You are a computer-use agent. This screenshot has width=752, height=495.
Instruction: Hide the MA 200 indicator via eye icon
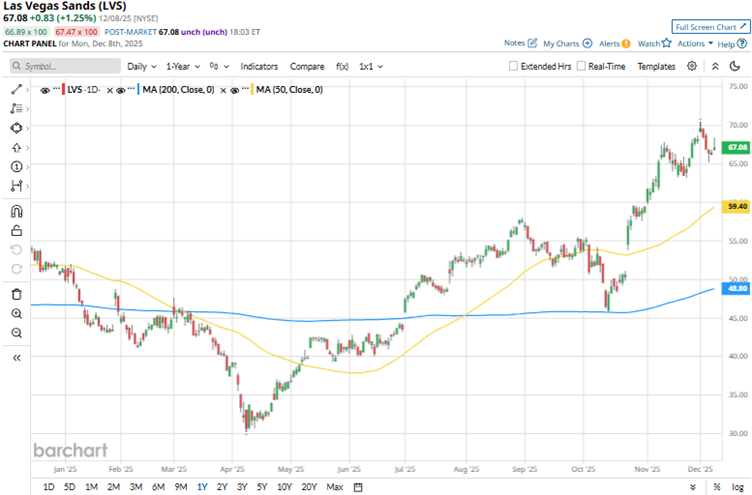(x=121, y=90)
